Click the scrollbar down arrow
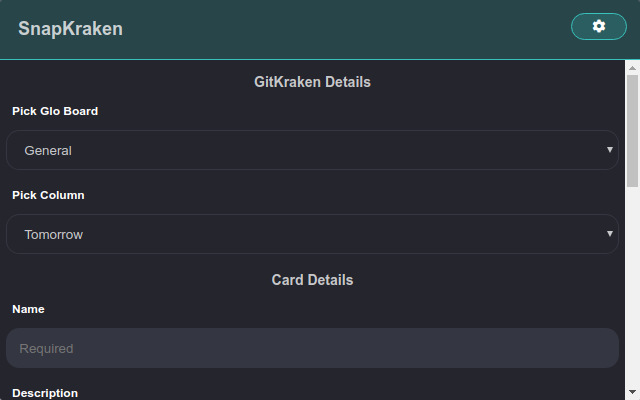640x400 pixels. click(632, 393)
